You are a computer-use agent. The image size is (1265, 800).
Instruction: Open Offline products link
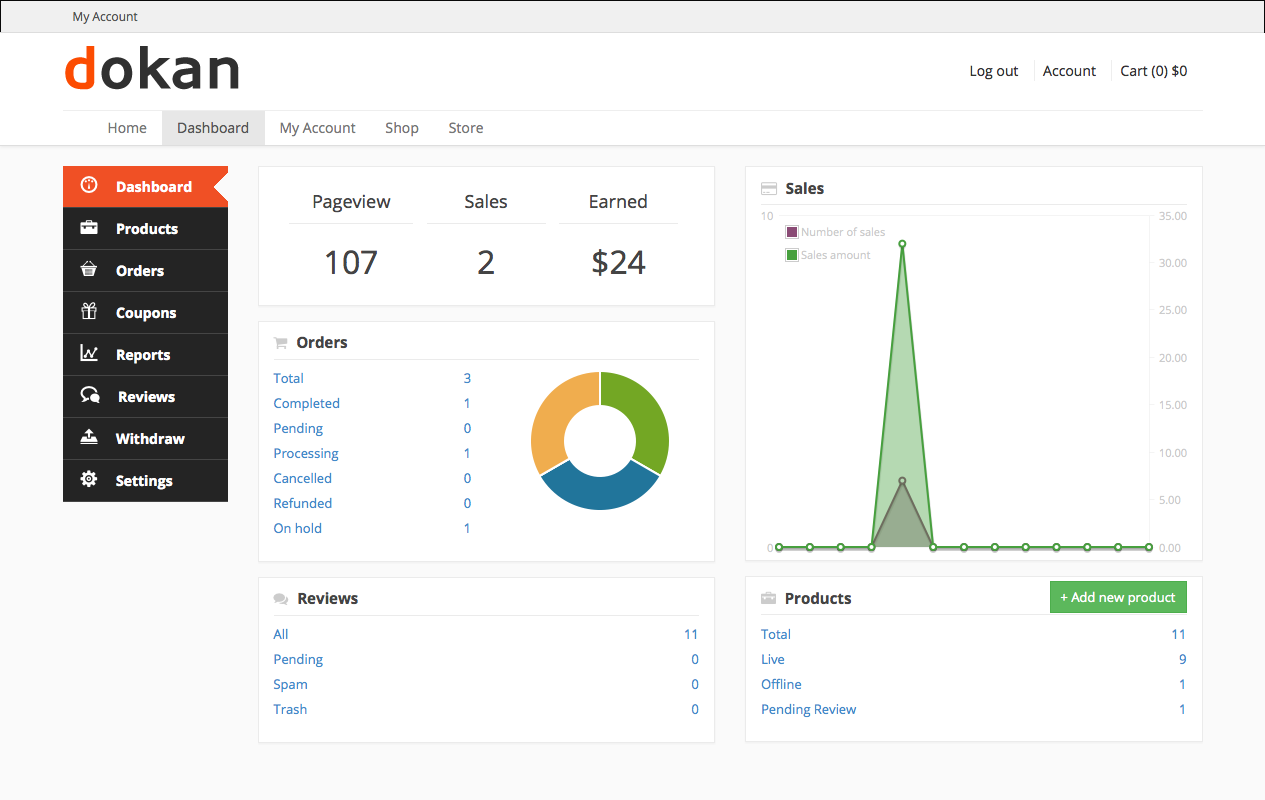782,684
